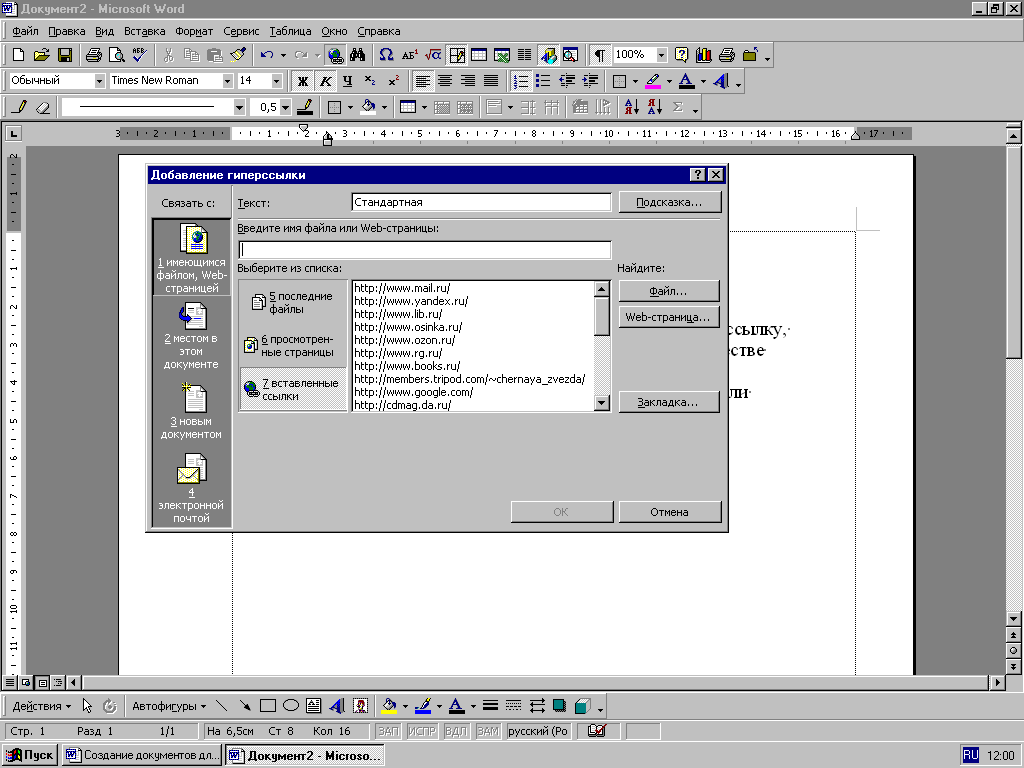Click the New document toolbar icon
Image resolution: width=1024 pixels, height=768 pixels.
[x=18, y=55]
